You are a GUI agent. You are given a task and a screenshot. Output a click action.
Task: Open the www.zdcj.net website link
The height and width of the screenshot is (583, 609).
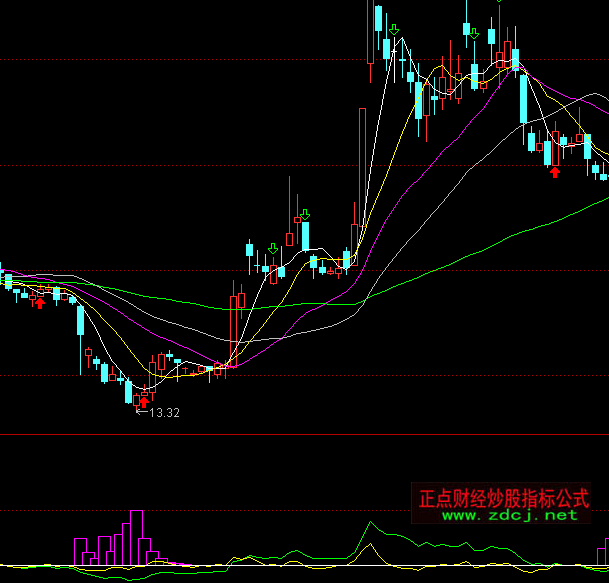(509, 515)
